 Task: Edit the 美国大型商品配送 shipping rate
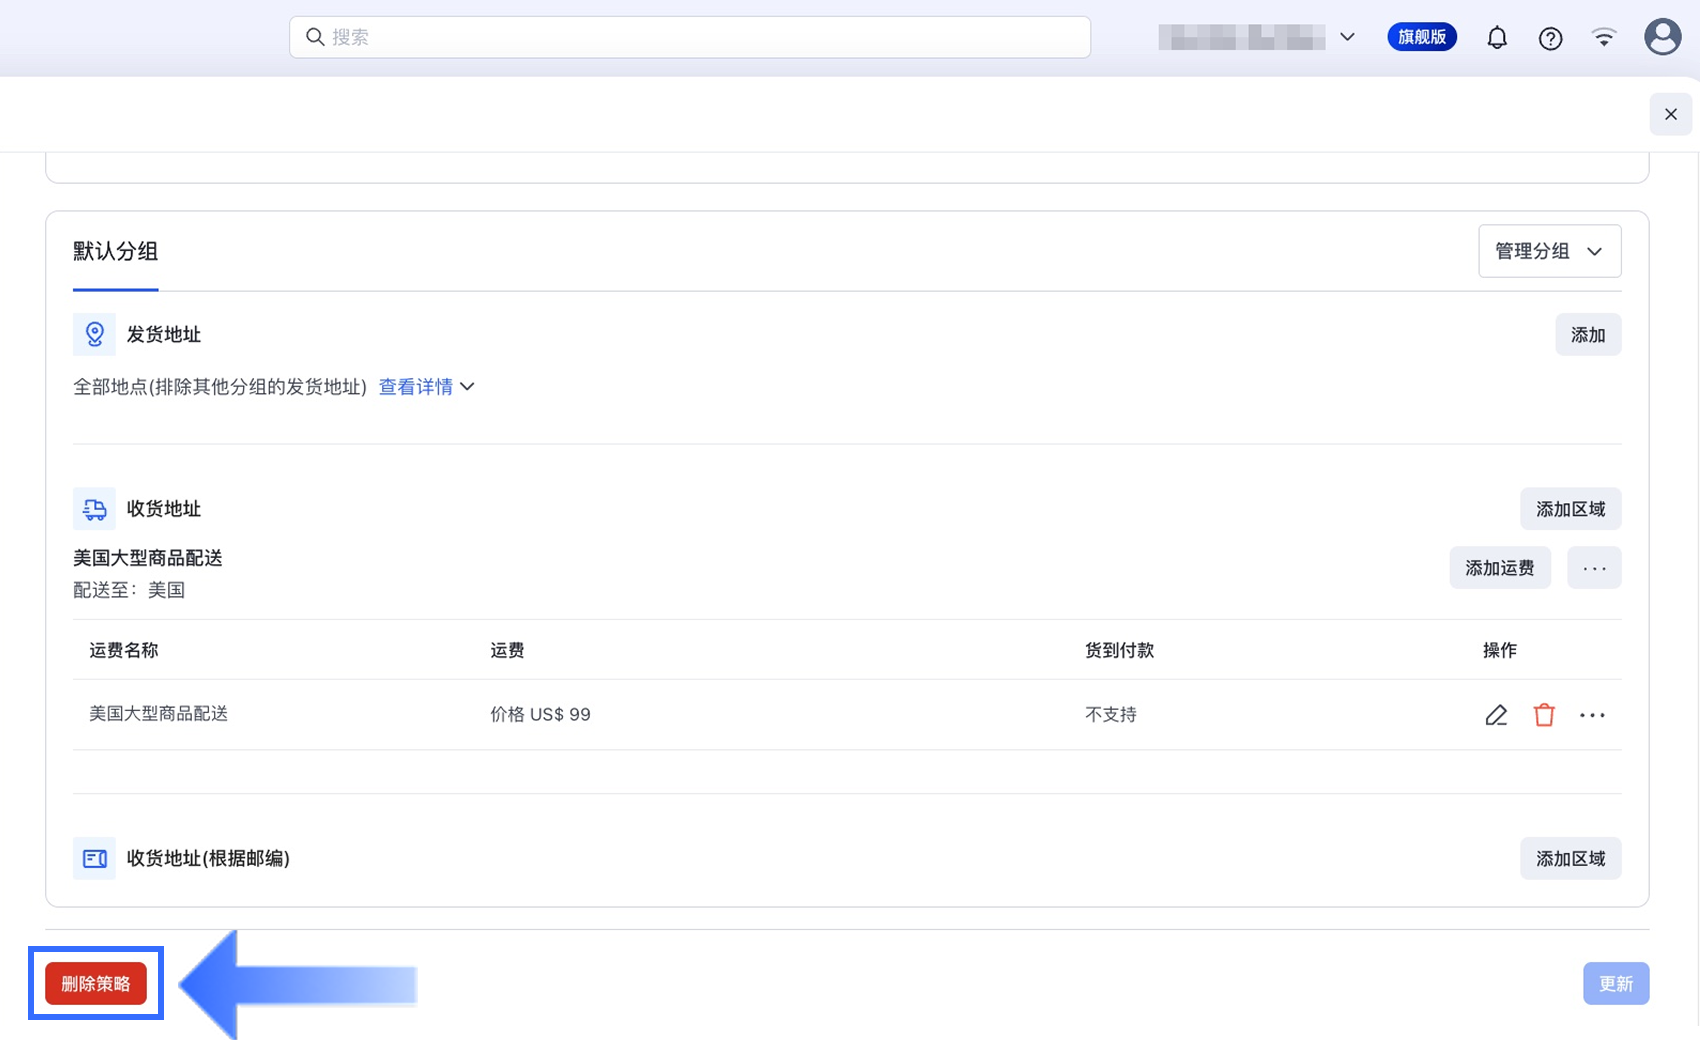click(x=1496, y=715)
